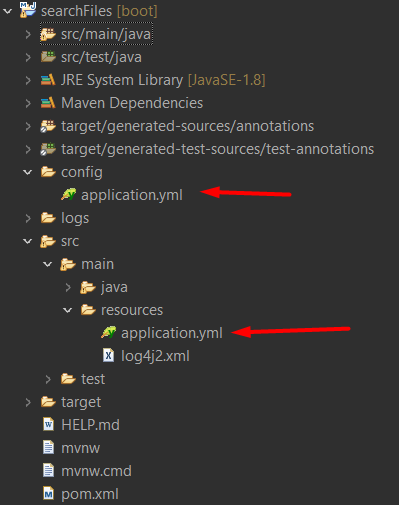Click the pom.xml Maven file icon
The height and width of the screenshot is (505, 399).
pyautogui.click(x=48, y=494)
